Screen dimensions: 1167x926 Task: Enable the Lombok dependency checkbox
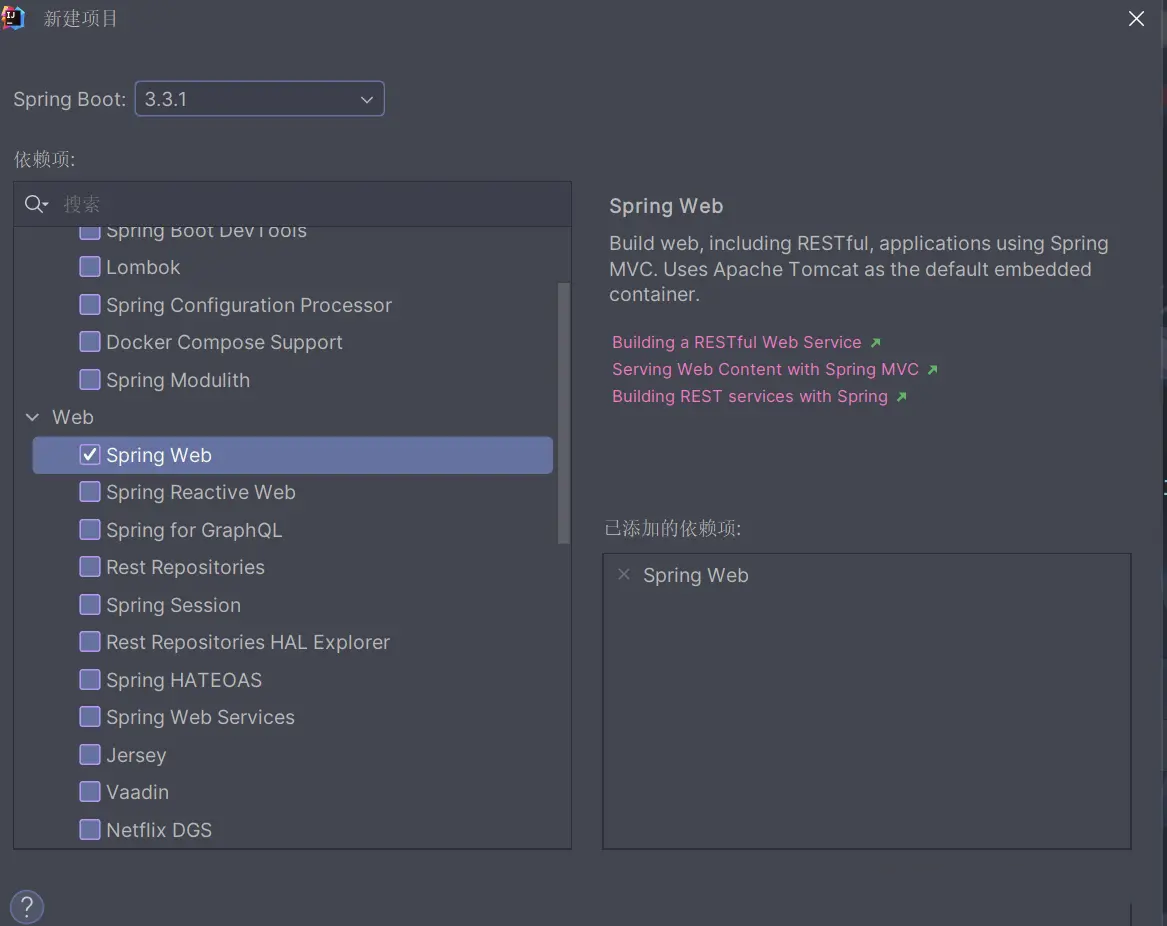click(90, 267)
